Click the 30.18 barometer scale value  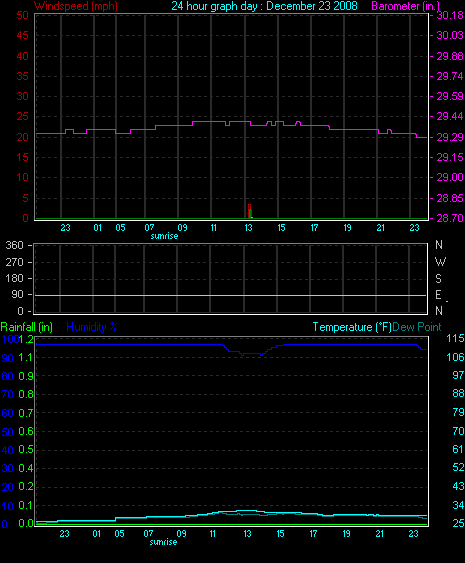[x=450, y=15]
